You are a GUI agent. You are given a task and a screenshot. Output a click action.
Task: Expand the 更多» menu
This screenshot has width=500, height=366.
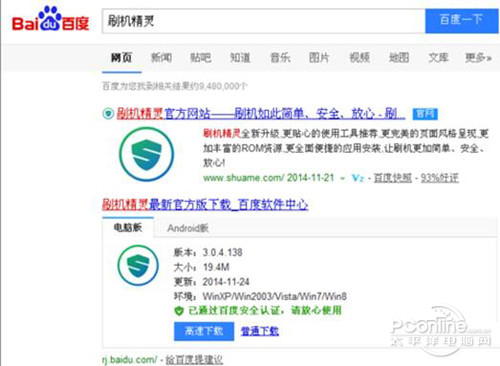478,58
